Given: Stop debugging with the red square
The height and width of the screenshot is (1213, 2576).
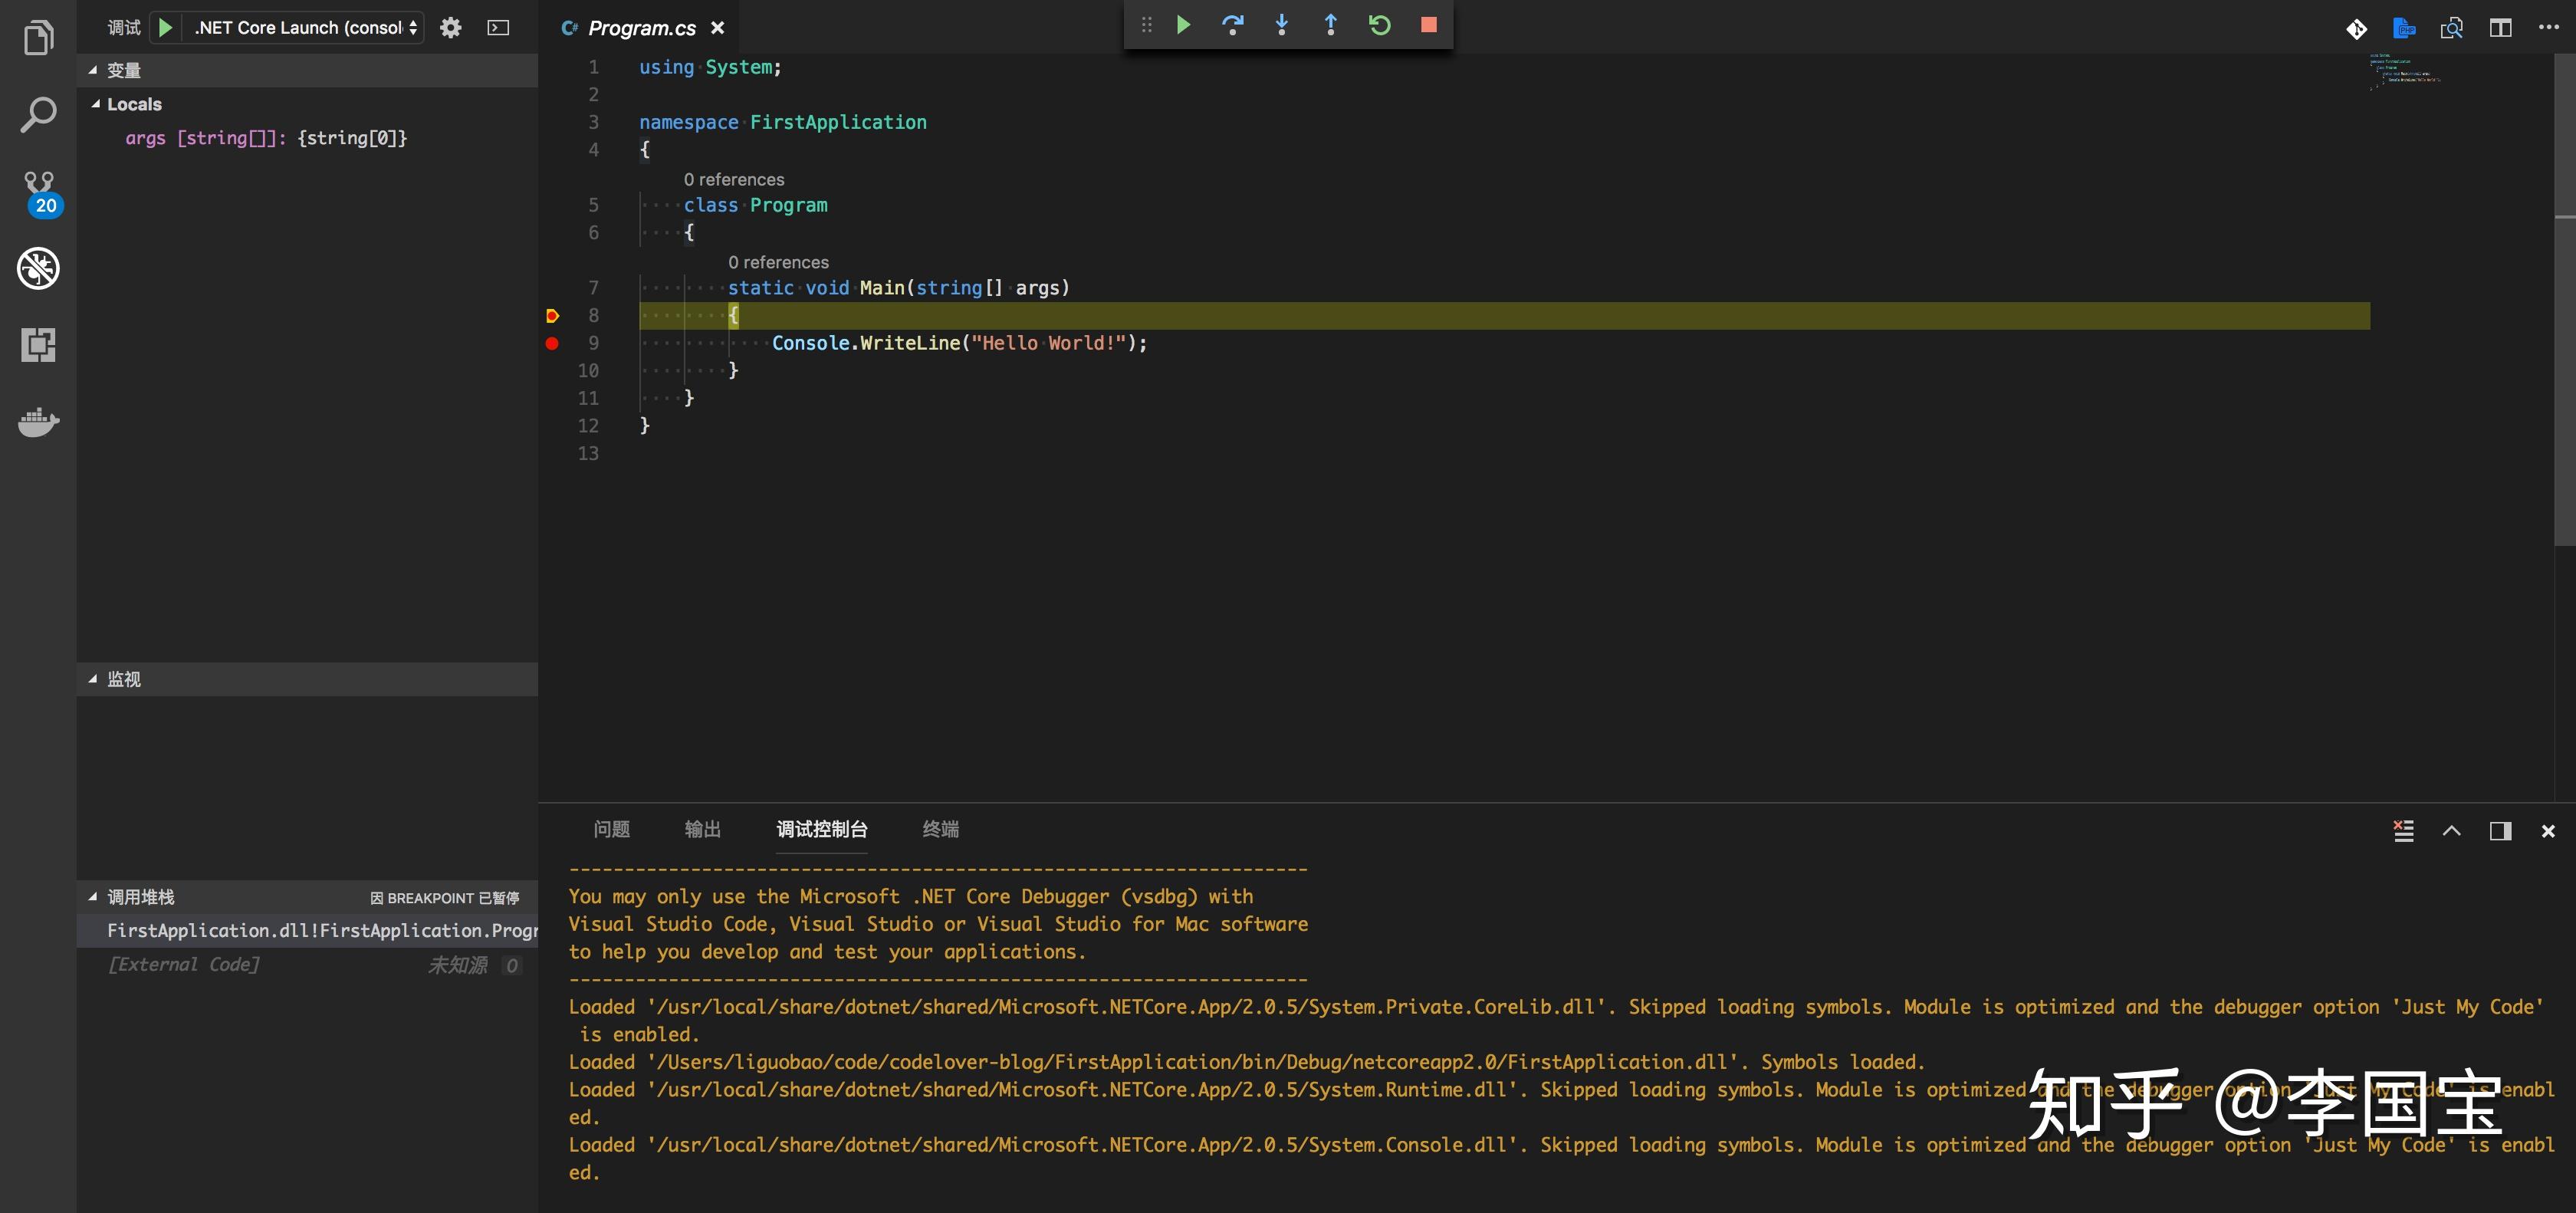Looking at the screenshot, I should (1428, 25).
